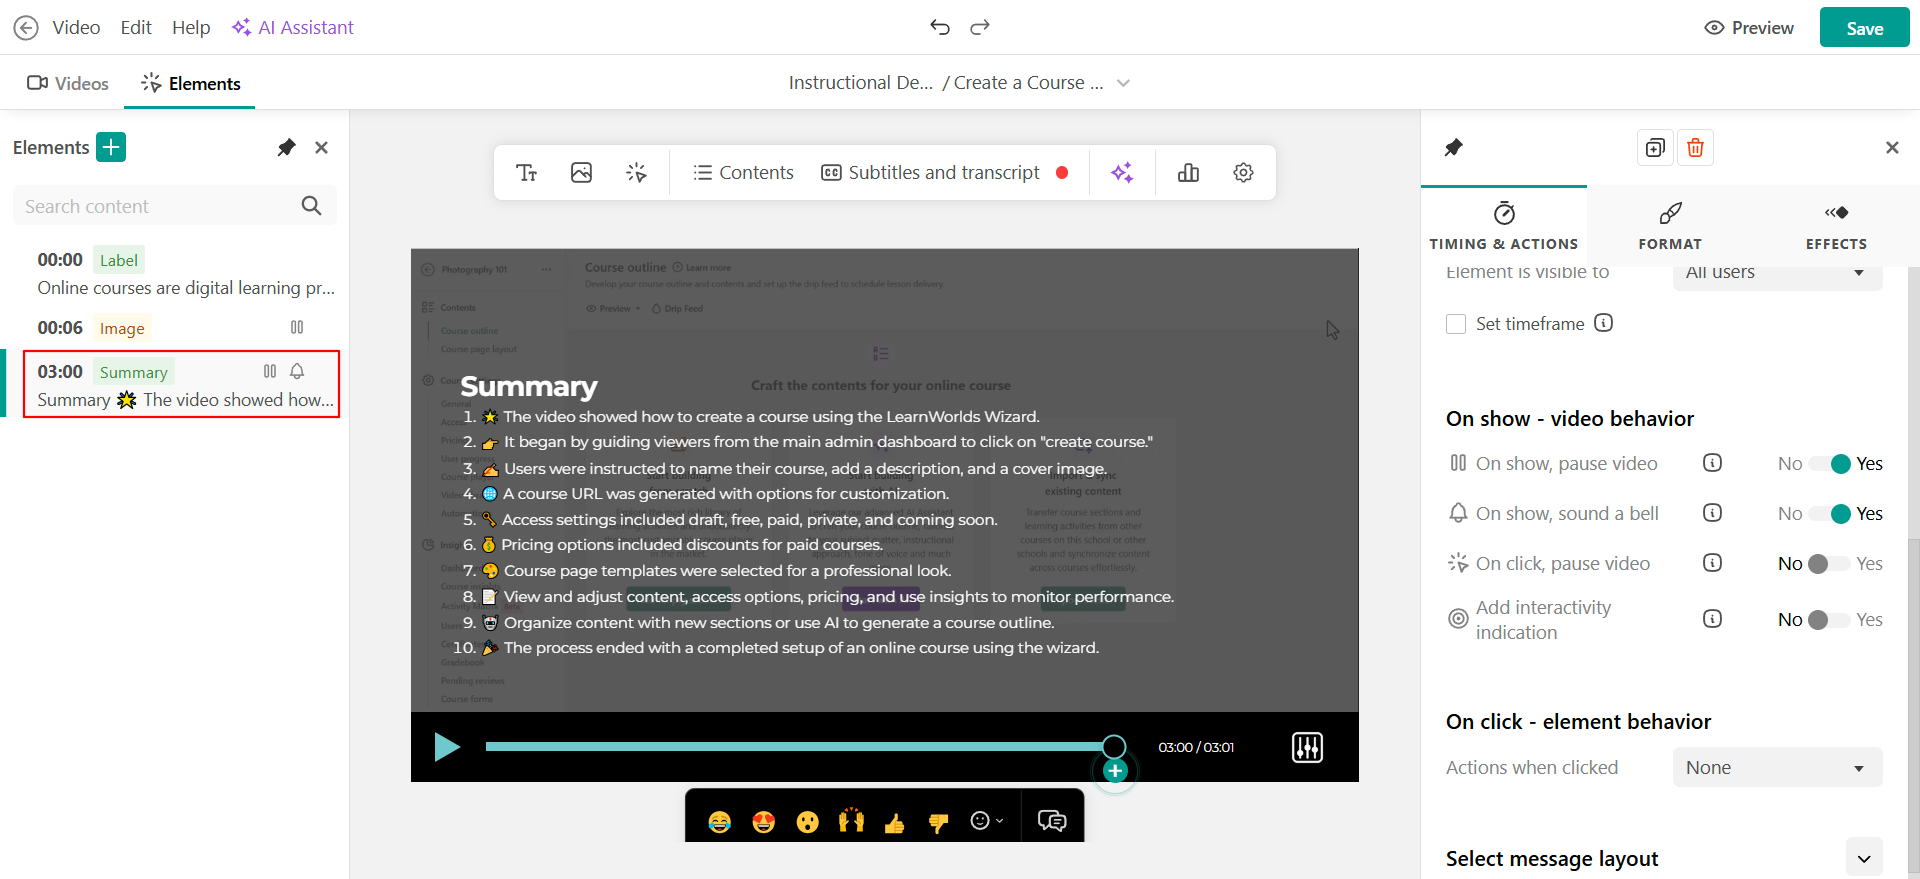Open the player equalizer settings icon

pos(1307,747)
